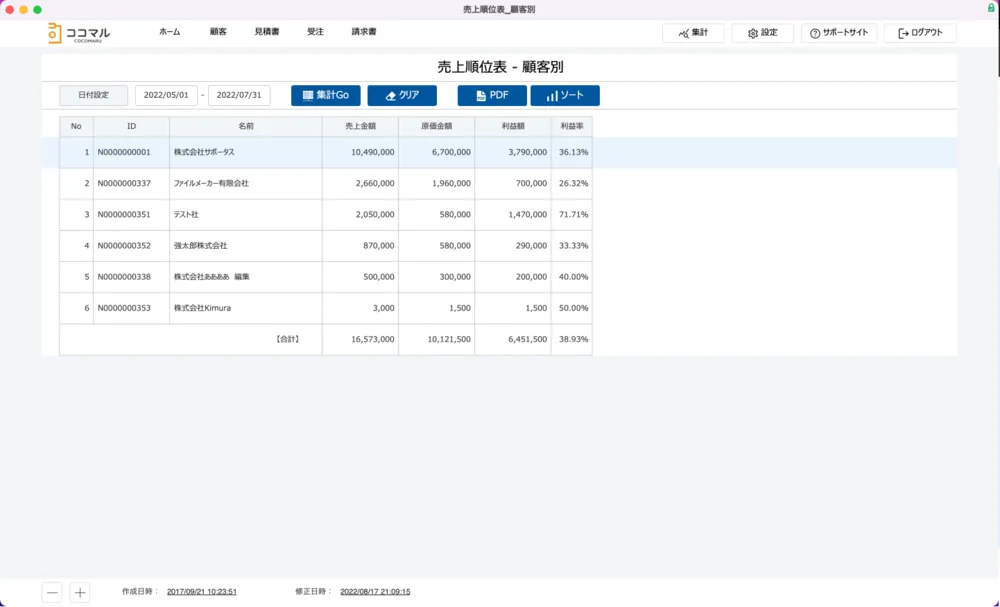Screen dimensions: 1000x607
Task: Zoom in with the plus button
Action: [80, 592]
